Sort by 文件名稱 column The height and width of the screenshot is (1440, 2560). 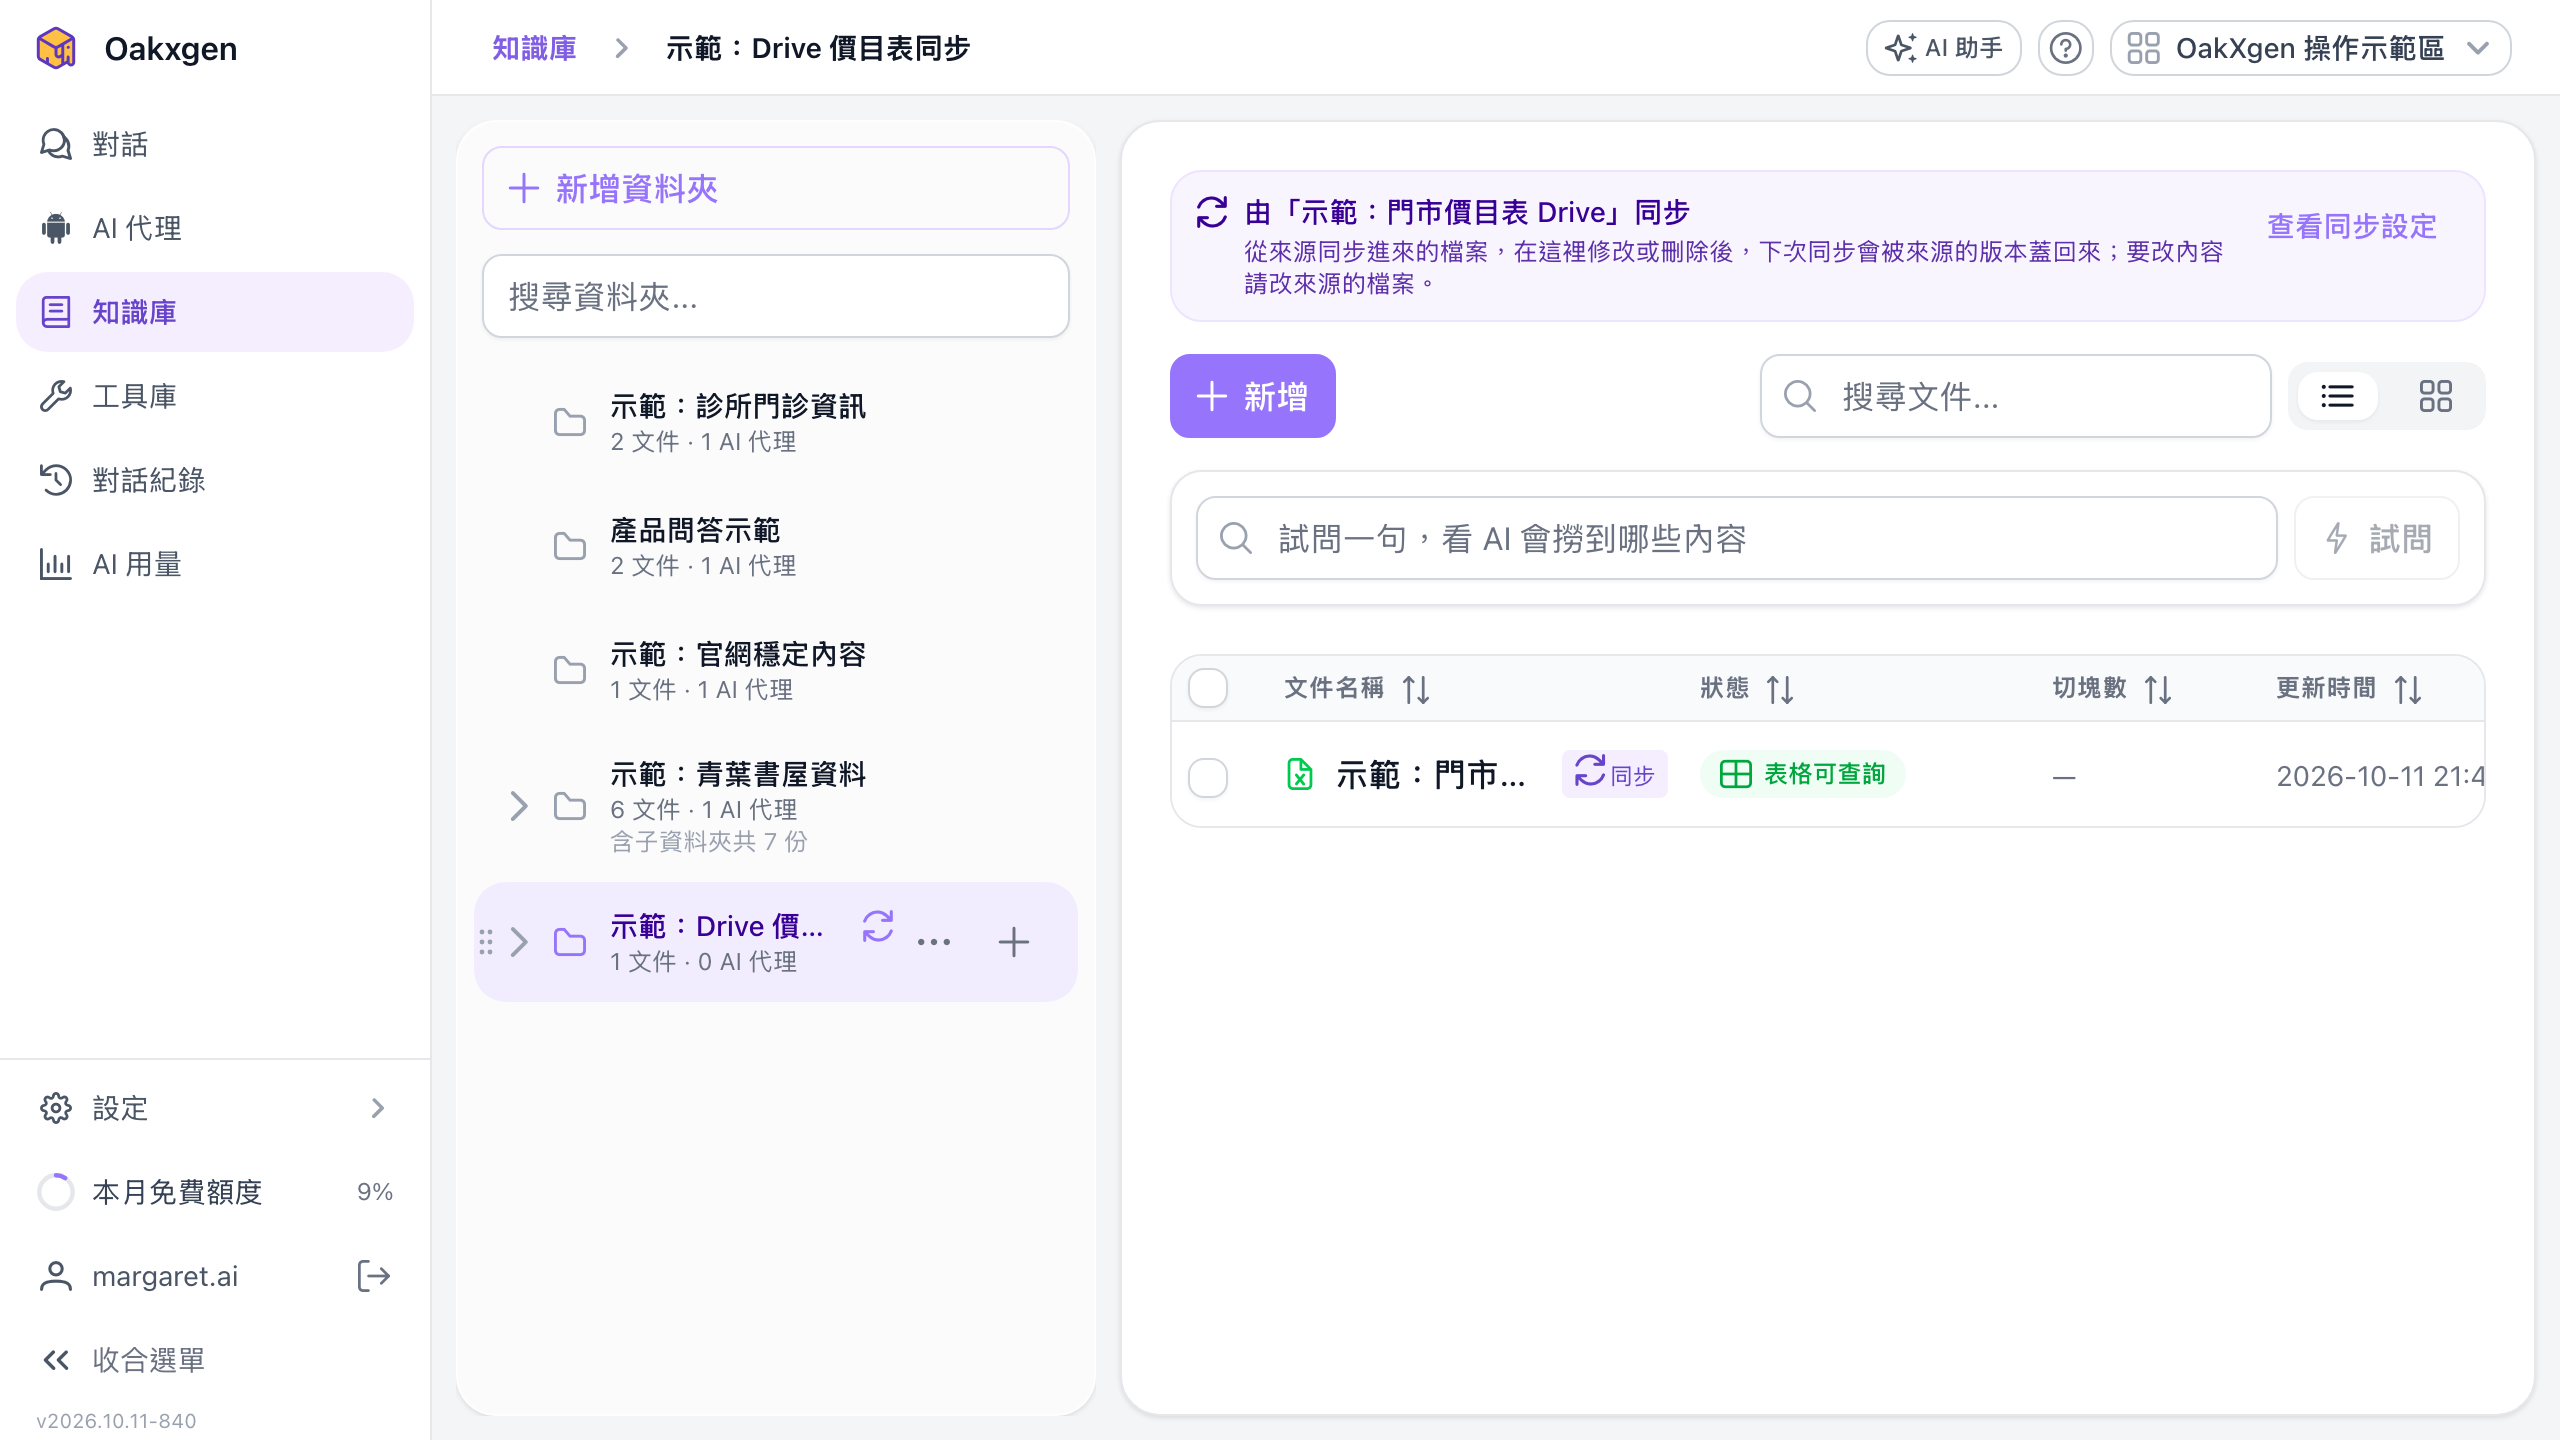[1357, 688]
